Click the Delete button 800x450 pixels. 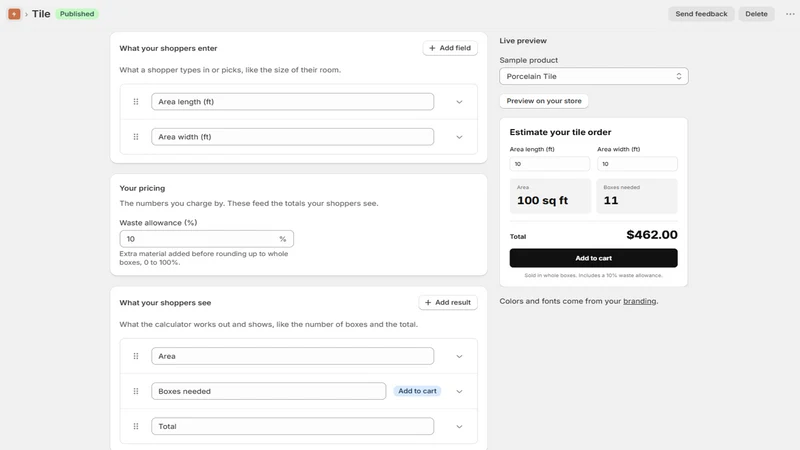click(x=756, y=14)
